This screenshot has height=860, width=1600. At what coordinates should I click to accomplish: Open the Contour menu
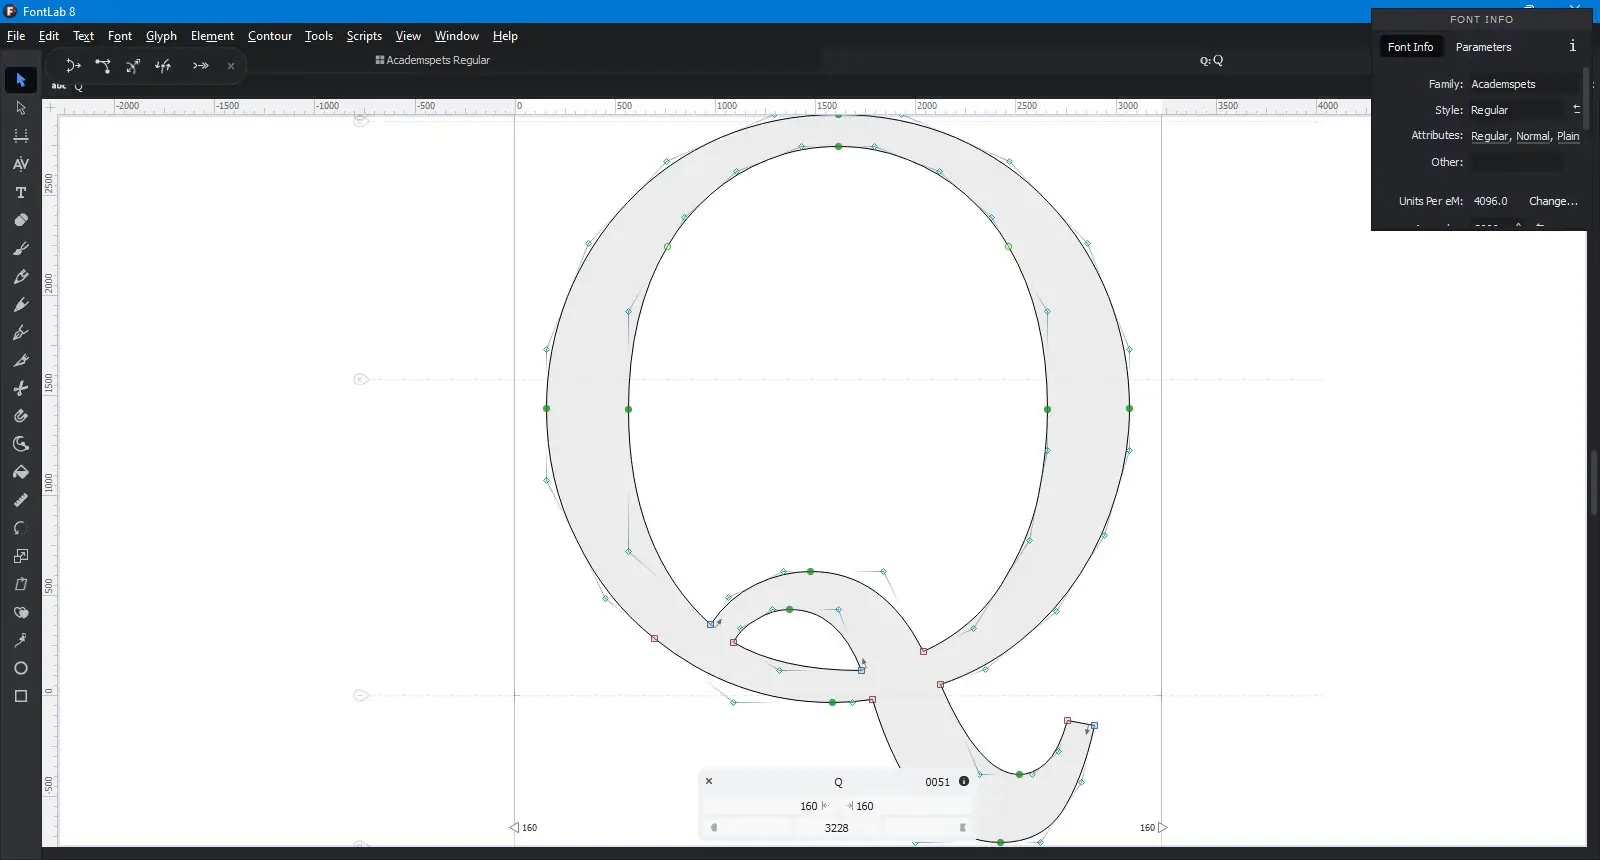point(270,36)
